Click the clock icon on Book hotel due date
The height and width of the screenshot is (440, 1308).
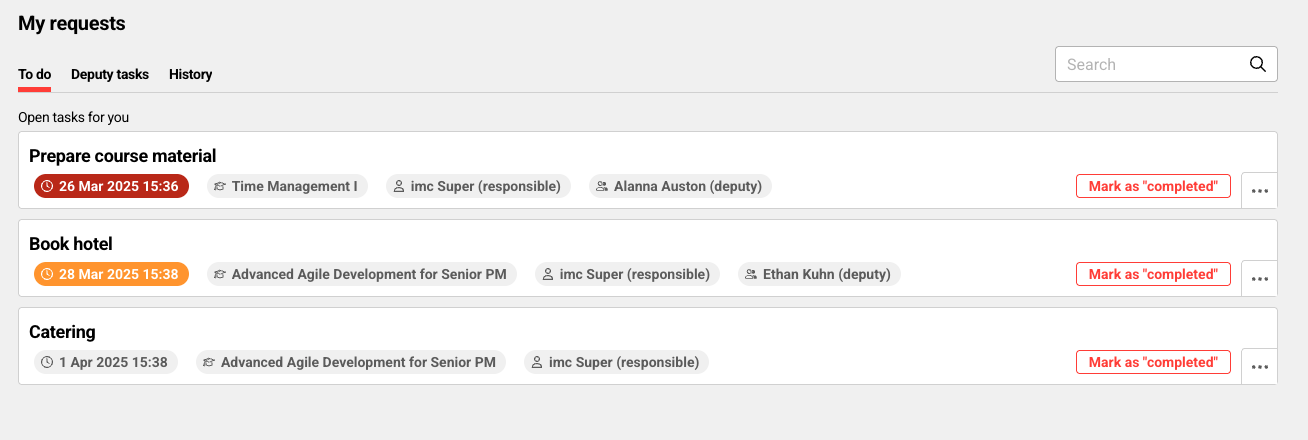(x=47, y=274)
